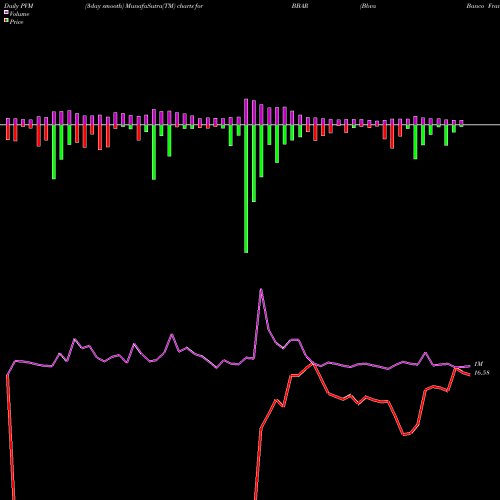The width and height of the screenshot is (500, 500).
Task: Click the BBAR ticker symbol text
Action: pos(300,6)
